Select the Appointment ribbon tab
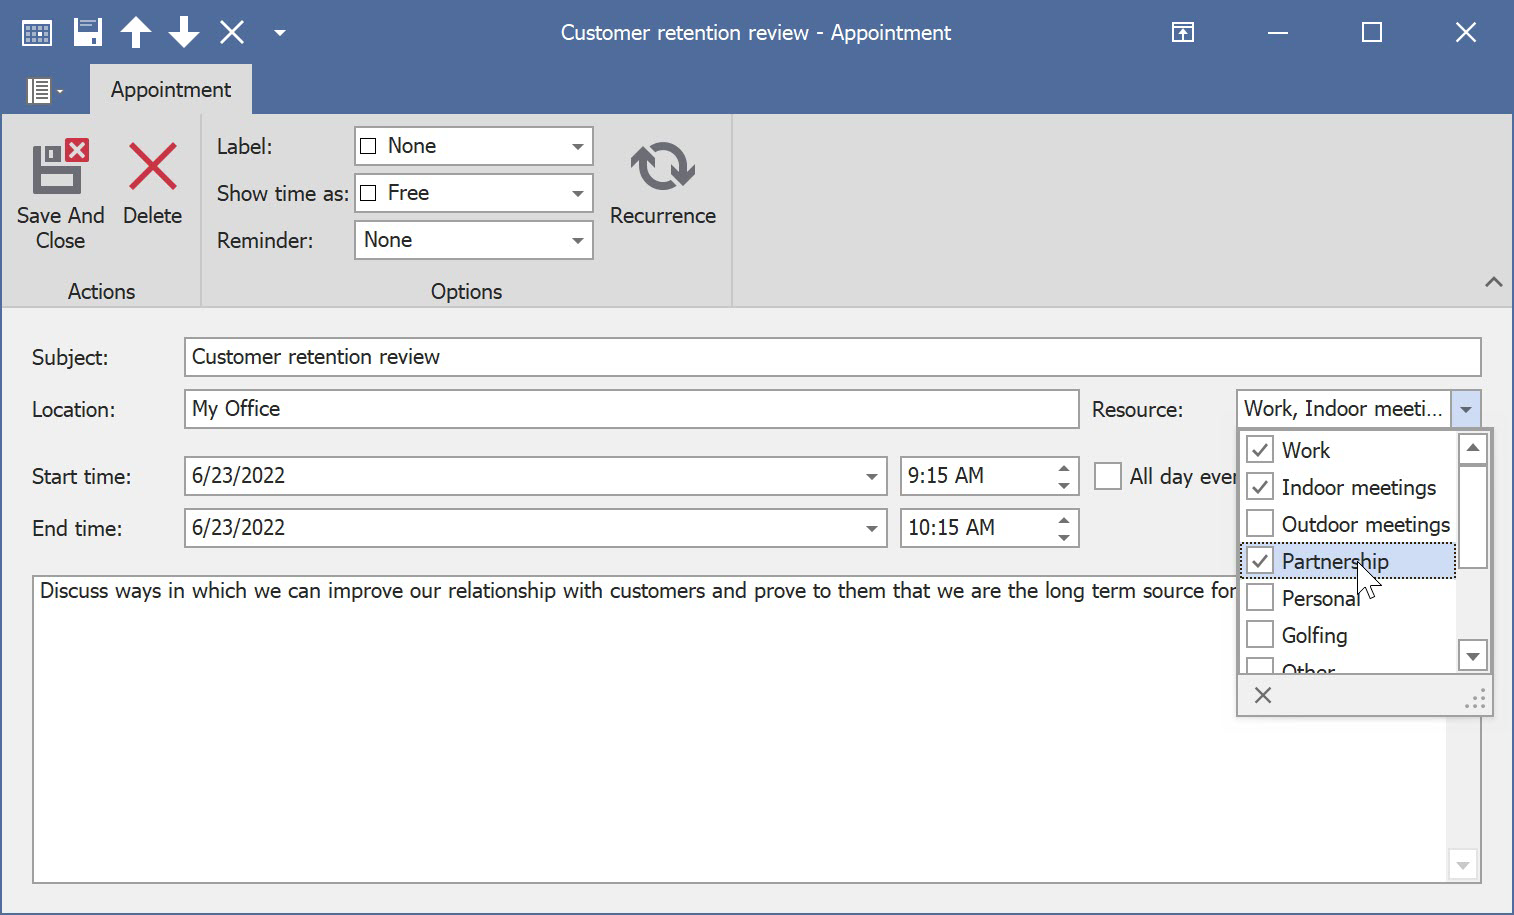Viewport: 1514px width, 915px height. (171, 90)
